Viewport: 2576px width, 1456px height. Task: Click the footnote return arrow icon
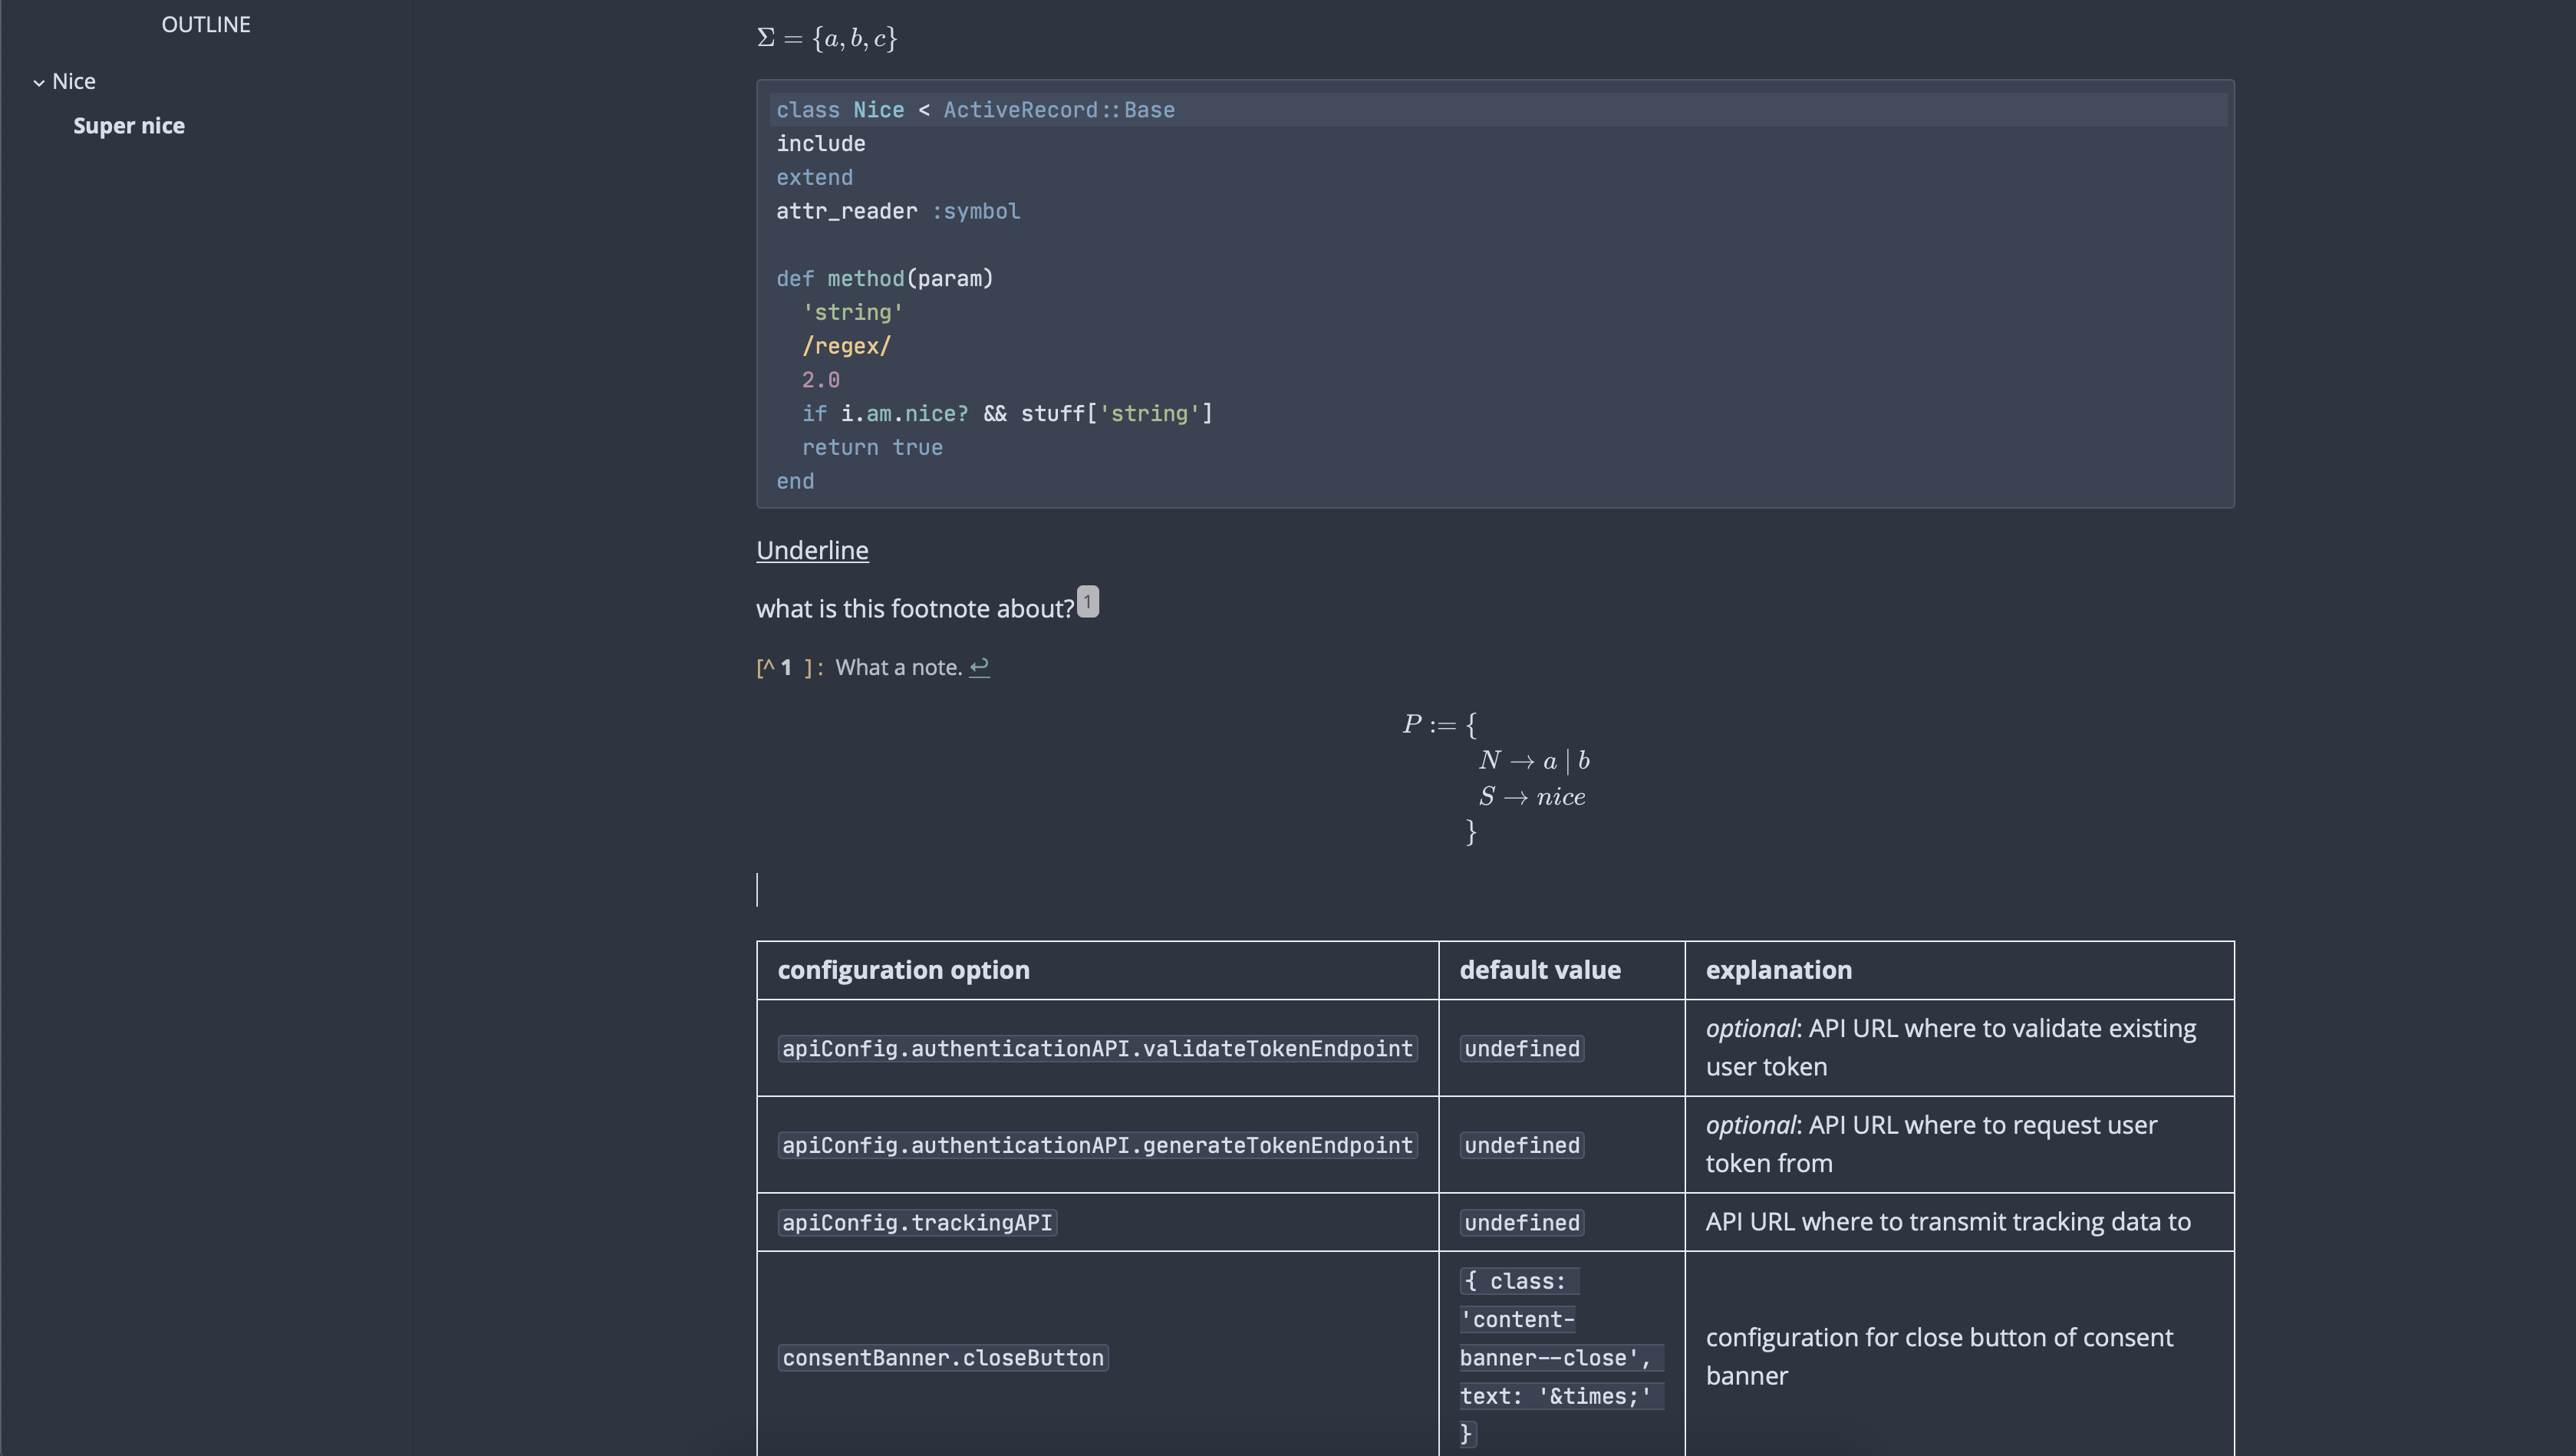tap(979, 667)
